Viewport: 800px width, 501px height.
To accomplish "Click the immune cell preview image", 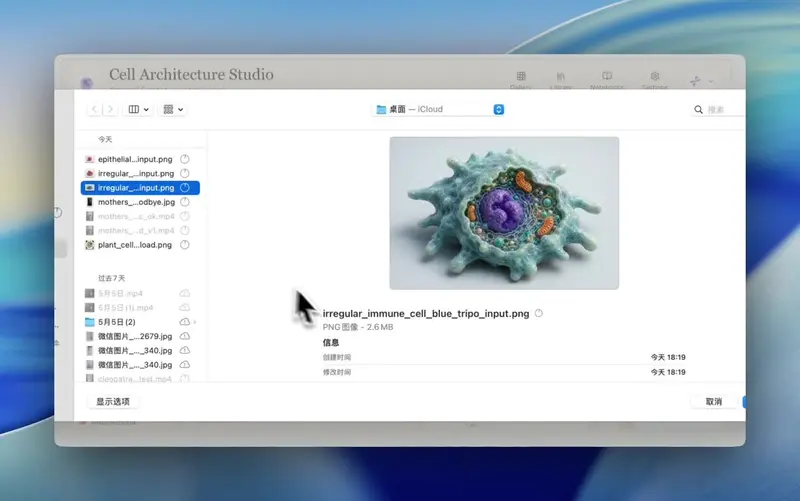I will pyautogui.click(x=504, y=213).
